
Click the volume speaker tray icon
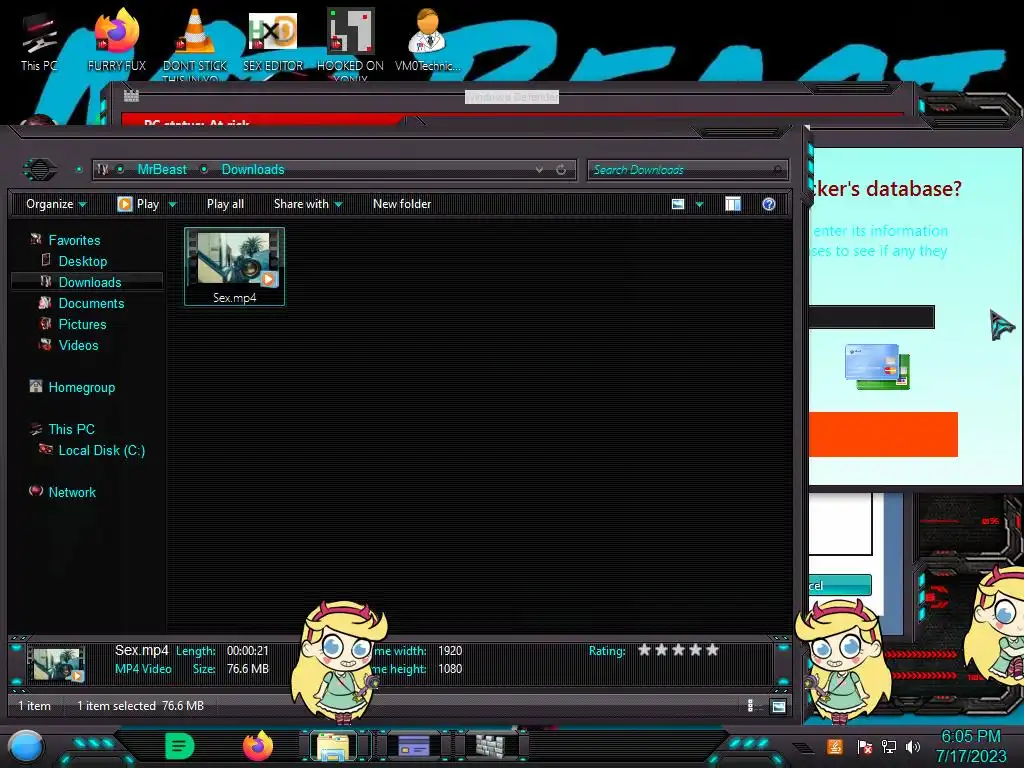tap(913, 746)
